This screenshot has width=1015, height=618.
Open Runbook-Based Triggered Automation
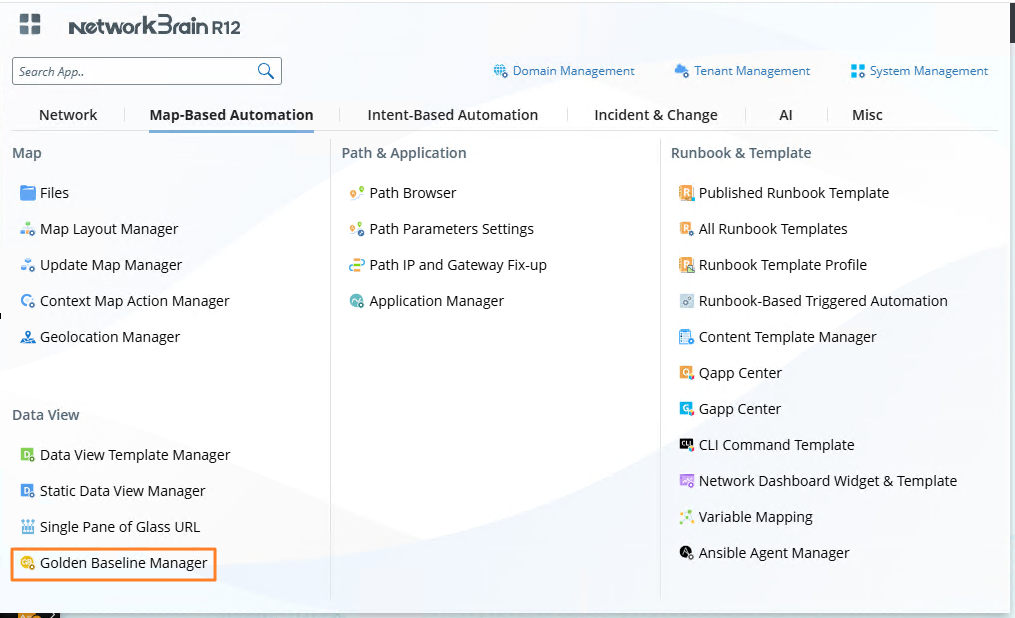click(822, 301)
